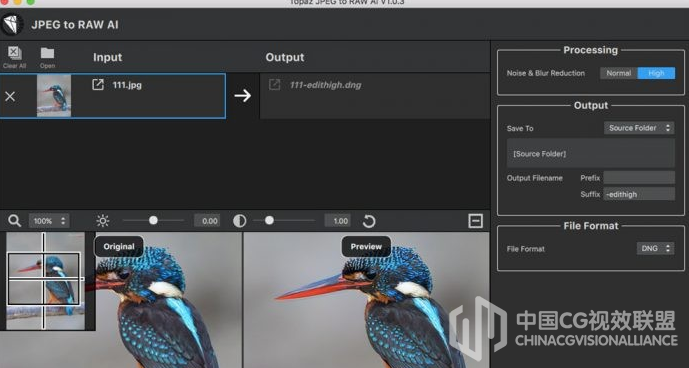Open the 100% zoom dropdown
The width and height of the screenshot is (689, 368).
49,221
